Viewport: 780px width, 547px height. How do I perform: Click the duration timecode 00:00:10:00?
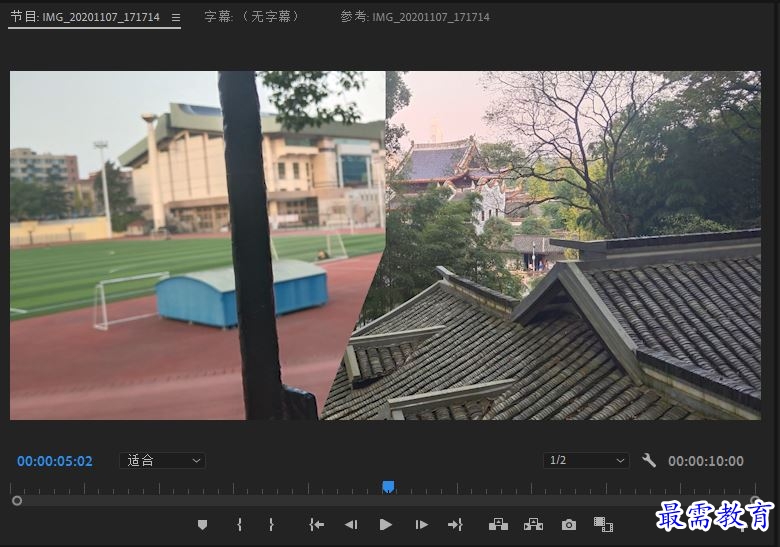pos(706,461)
